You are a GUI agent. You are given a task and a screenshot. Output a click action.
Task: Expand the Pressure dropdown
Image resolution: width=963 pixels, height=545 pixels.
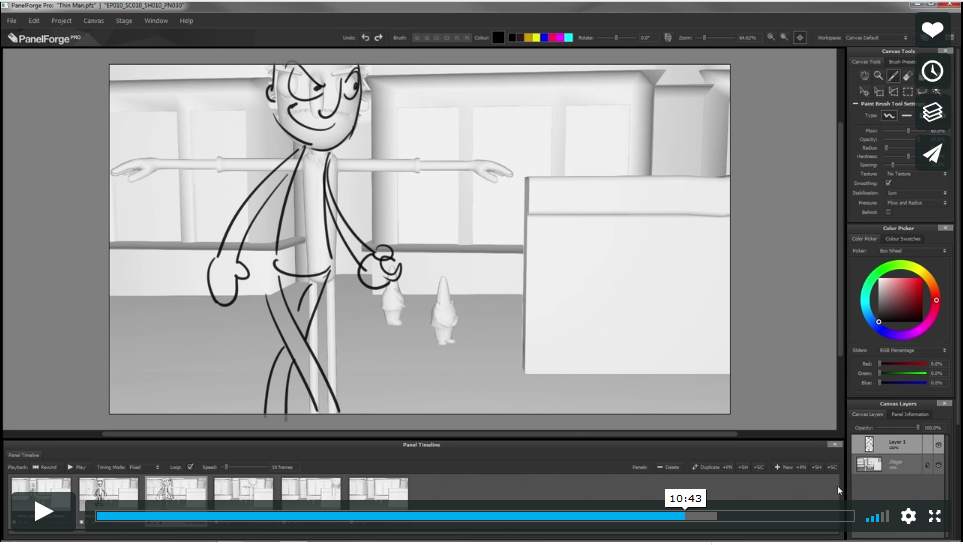[x=915, y=203]
